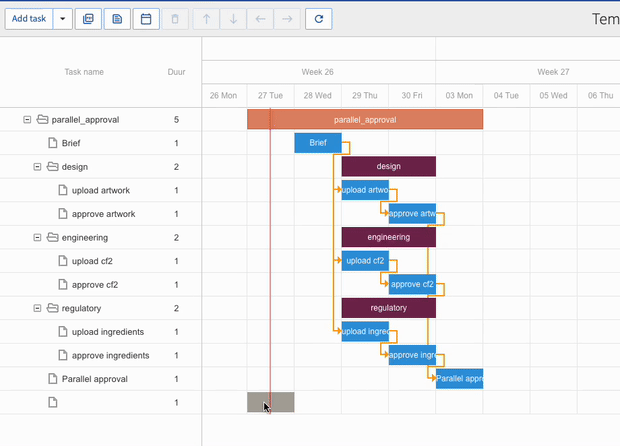Click the outdent left arrow icon
Image resolution: width=620 pixels, height=446 pixels.
point(261,19)
